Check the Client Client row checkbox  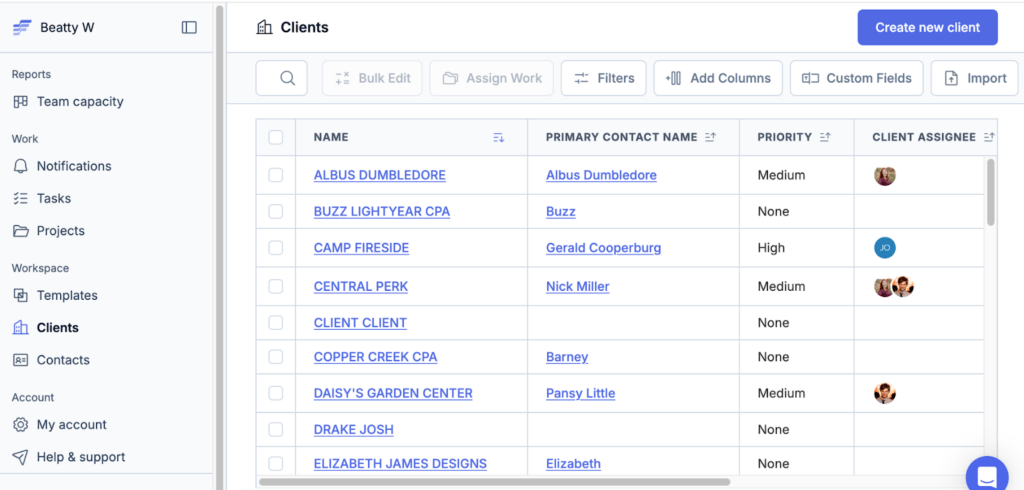pos(276,323)
